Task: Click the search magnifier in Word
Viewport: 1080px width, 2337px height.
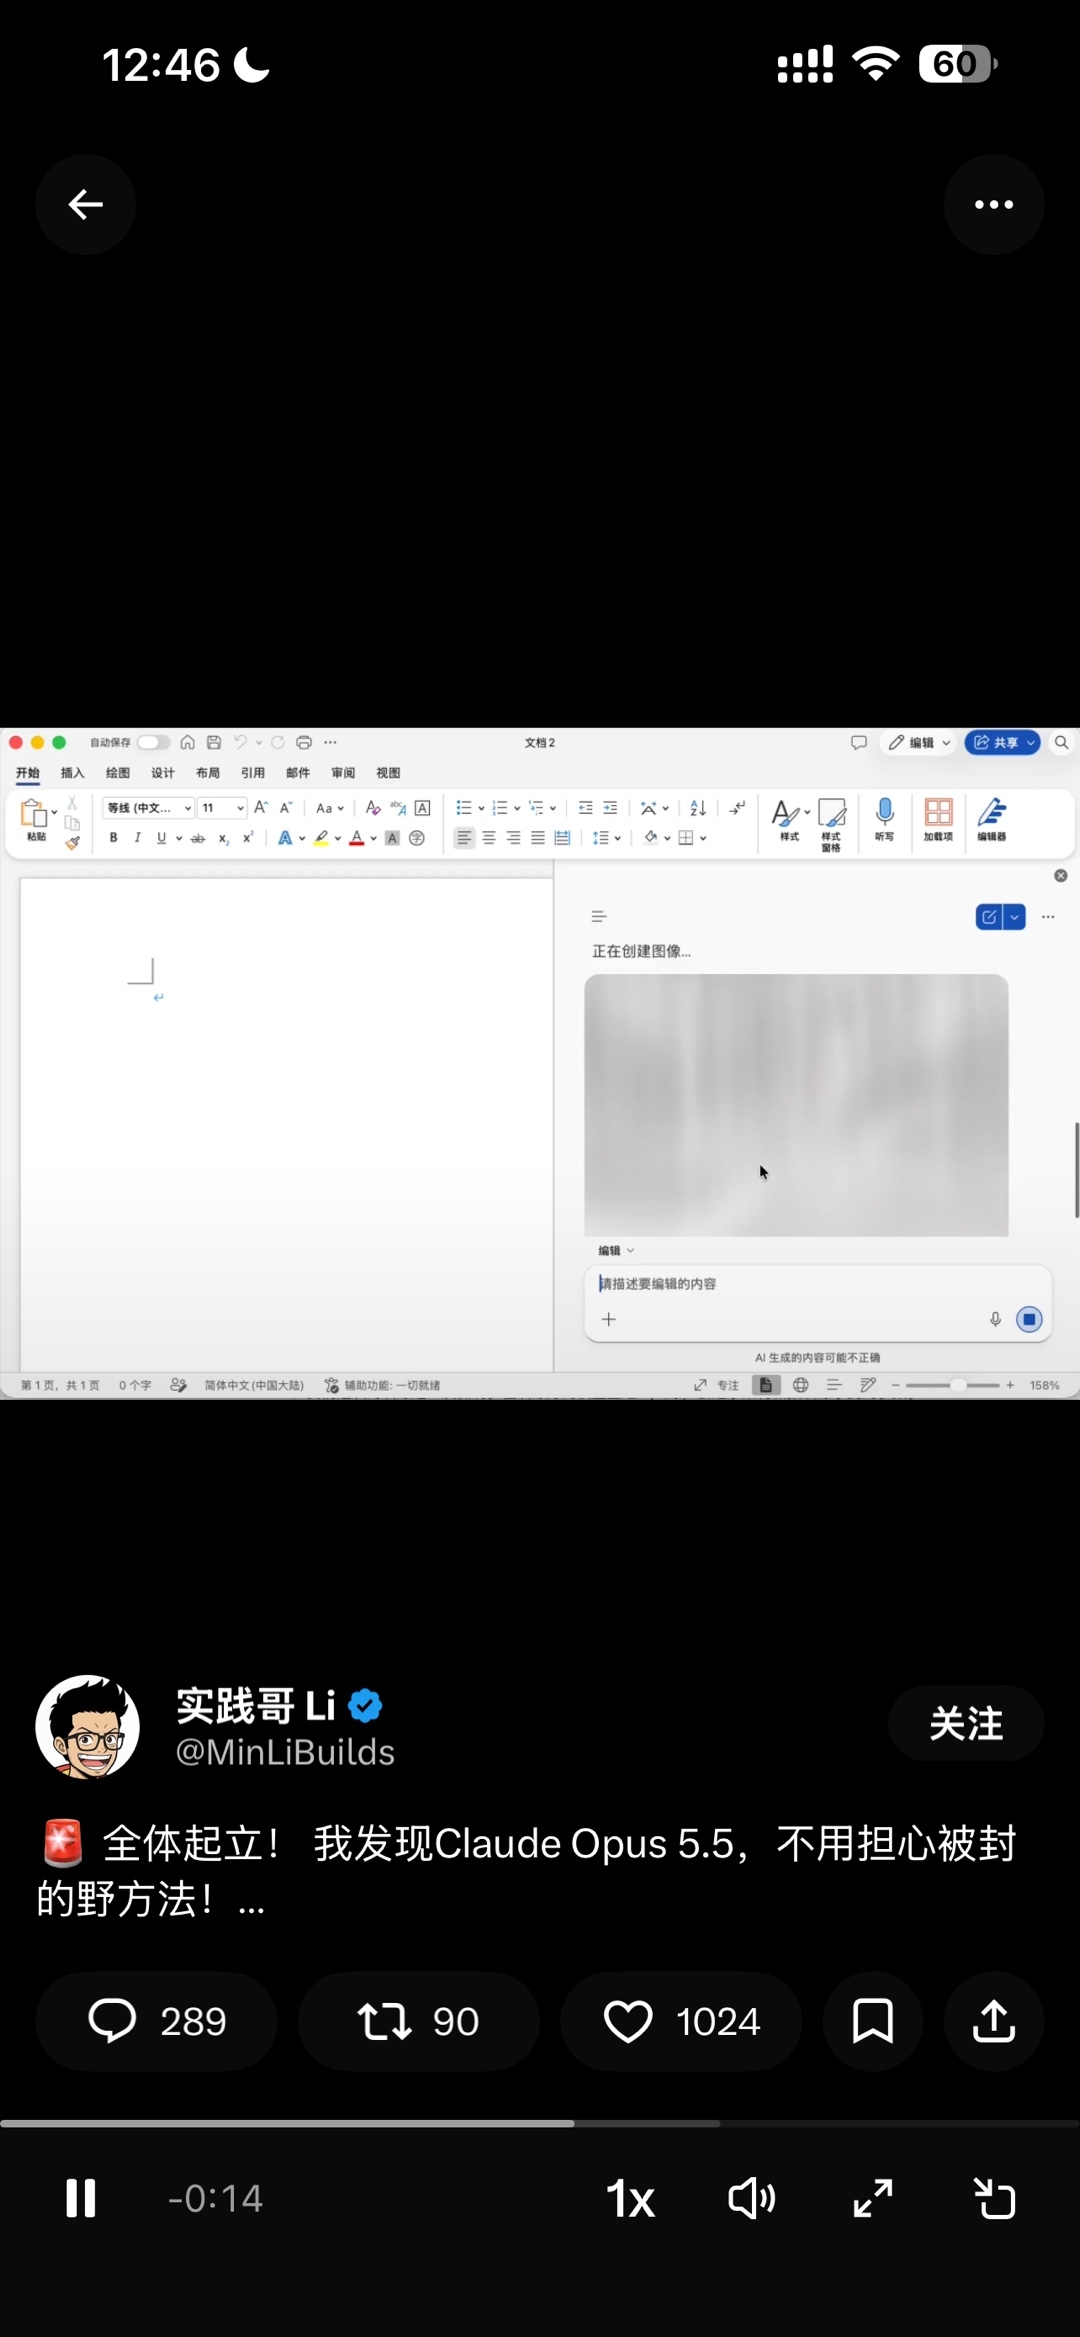Action: point(1062,742)
